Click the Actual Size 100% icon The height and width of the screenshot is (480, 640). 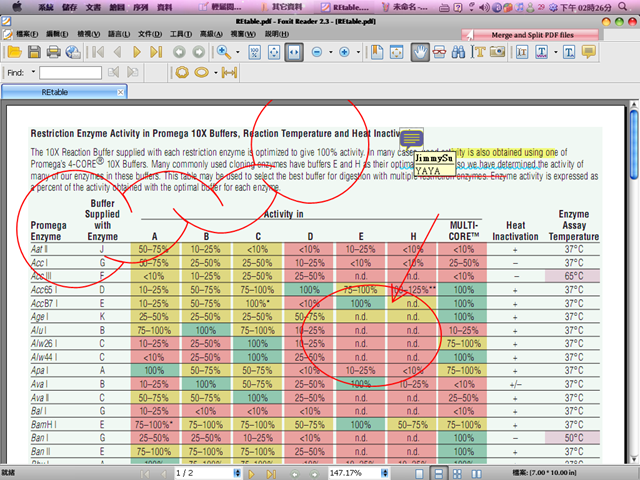pos(255,52)
